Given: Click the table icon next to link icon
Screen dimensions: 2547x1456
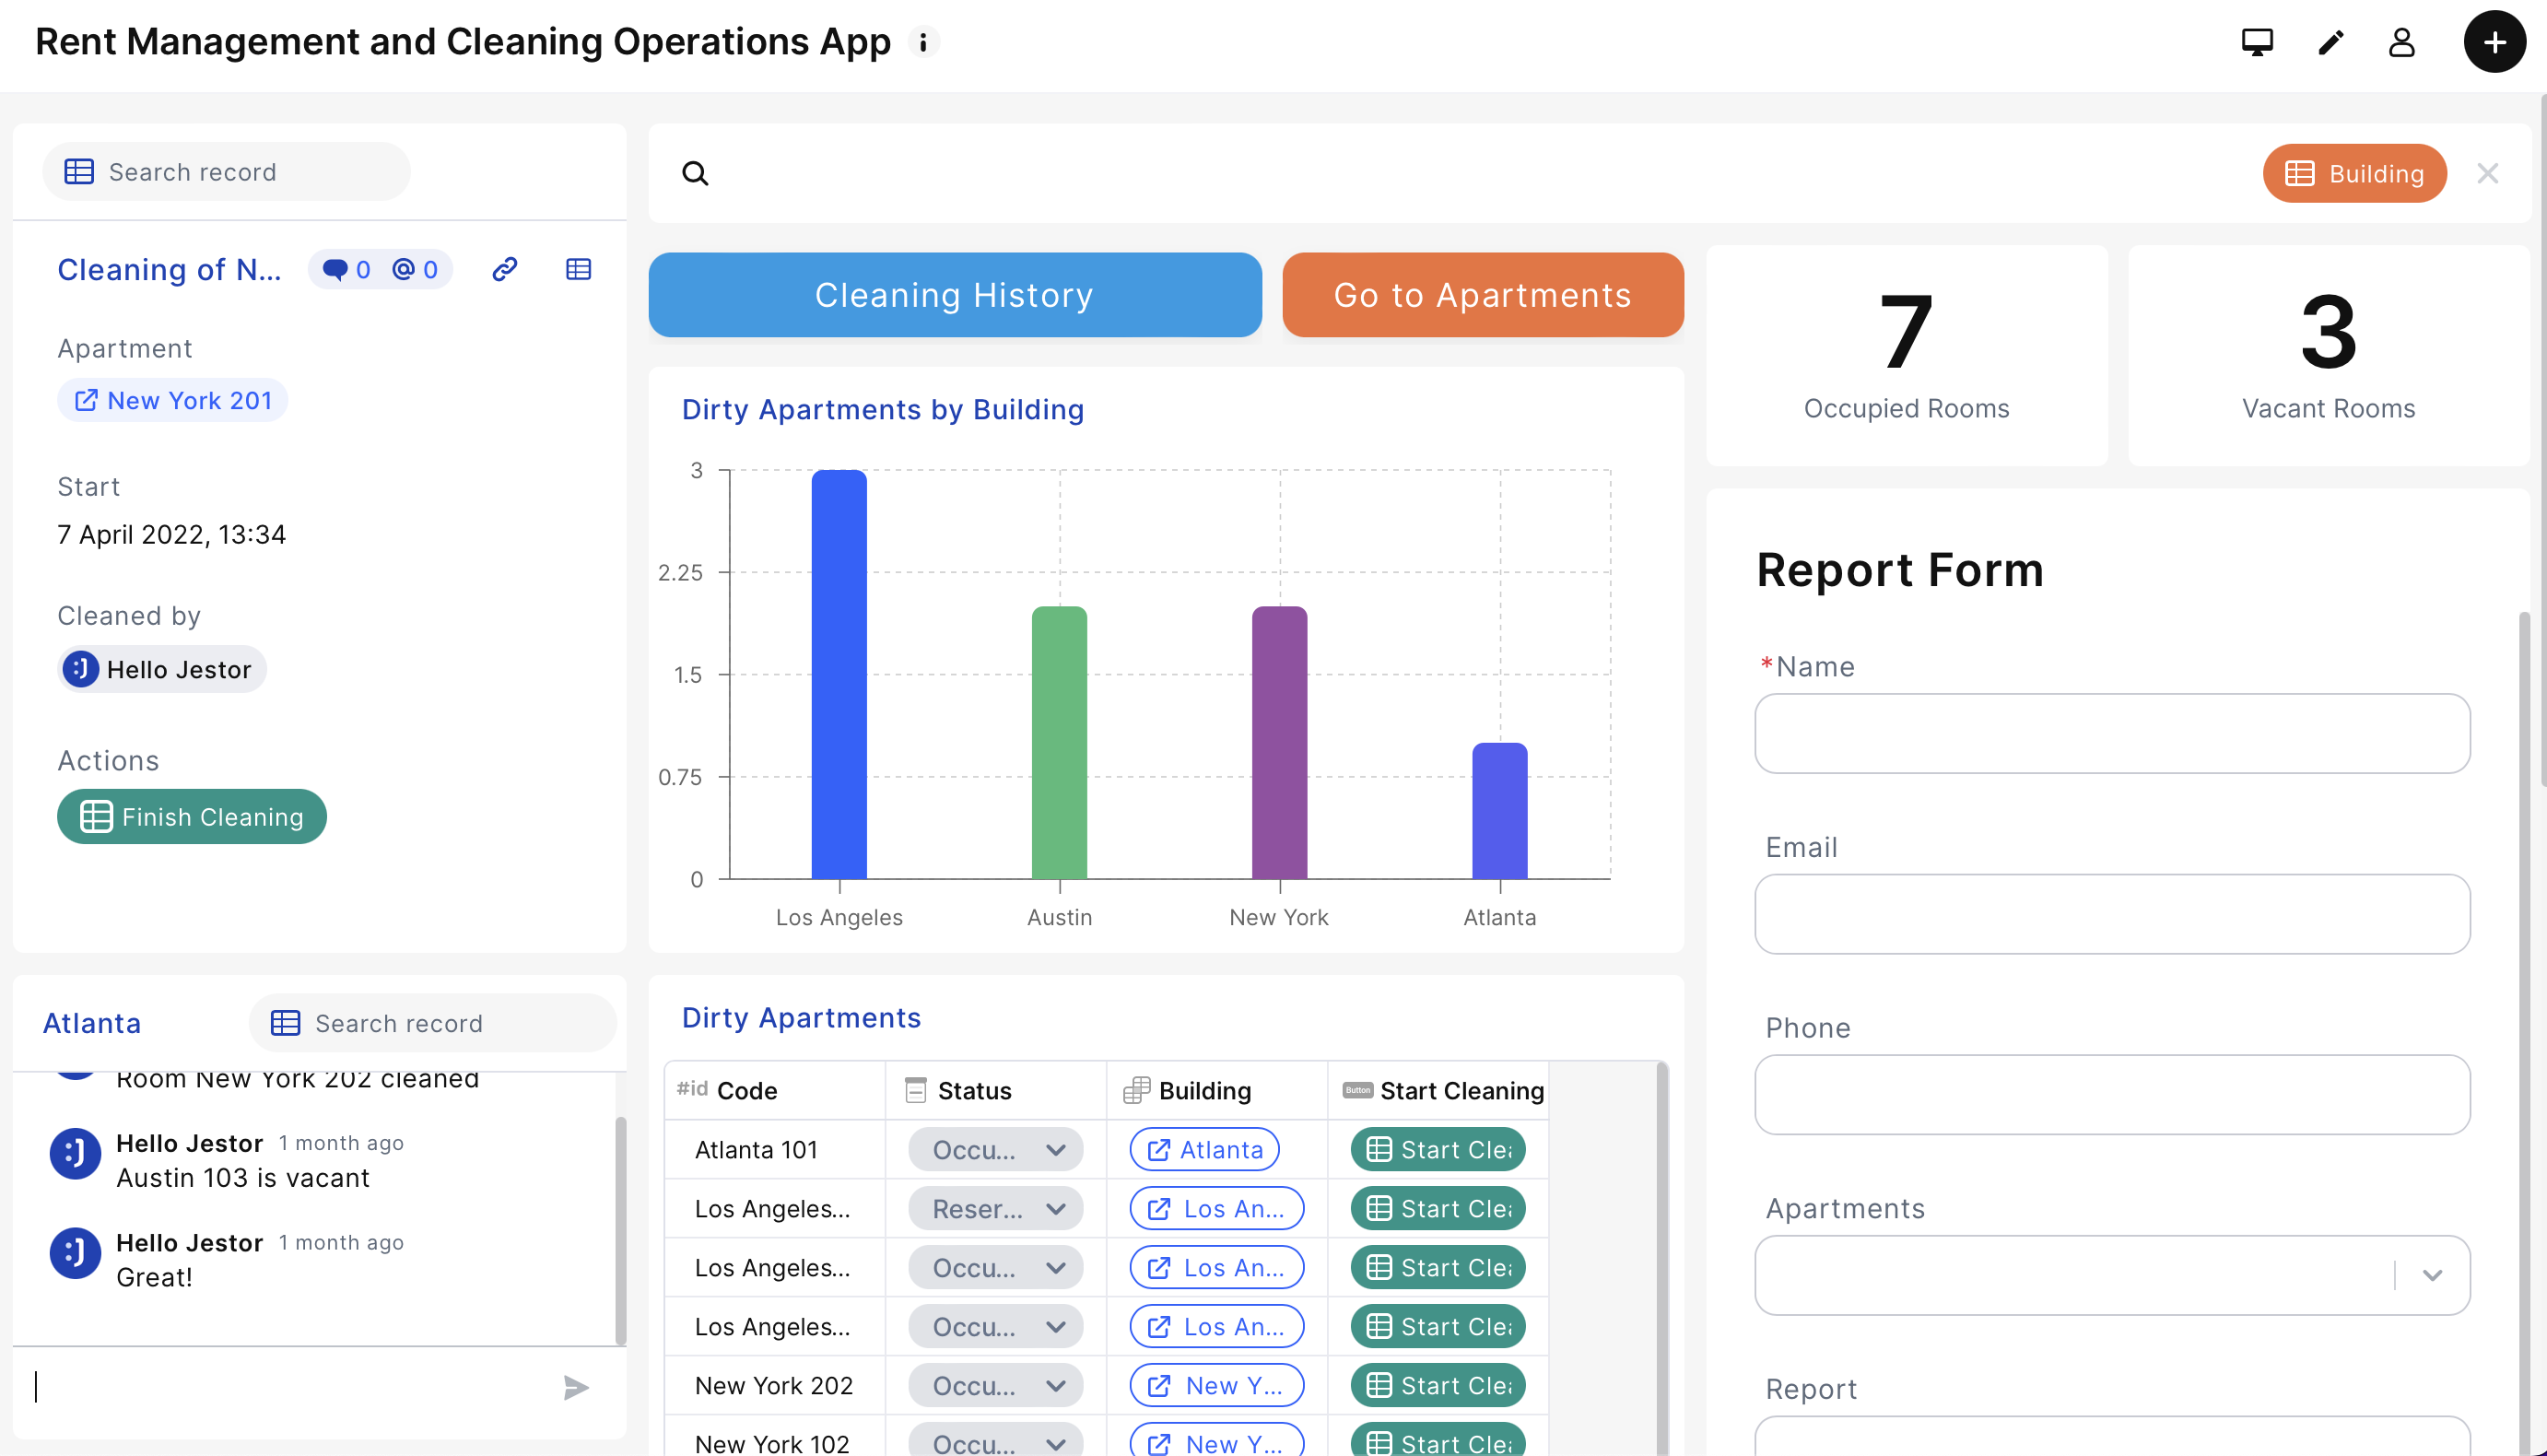Looking at the screenshot, I should click(578, 269).
